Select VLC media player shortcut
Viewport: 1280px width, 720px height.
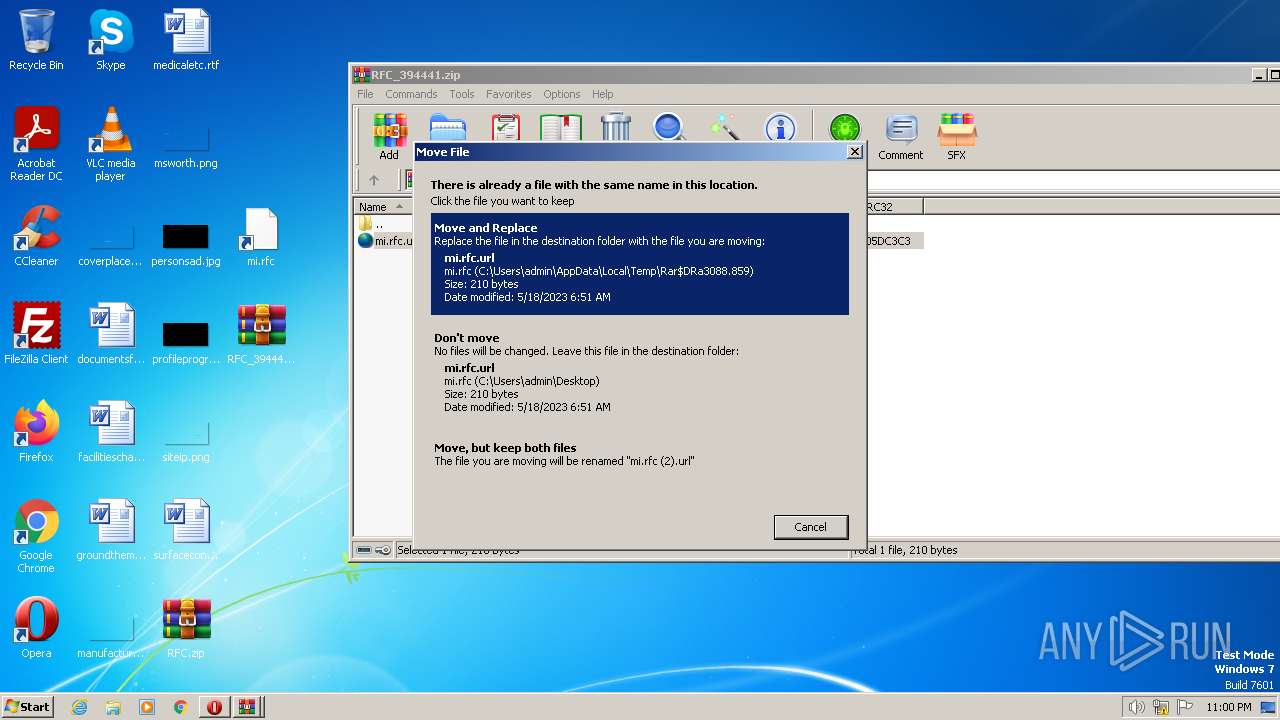[x=110, y=144]
